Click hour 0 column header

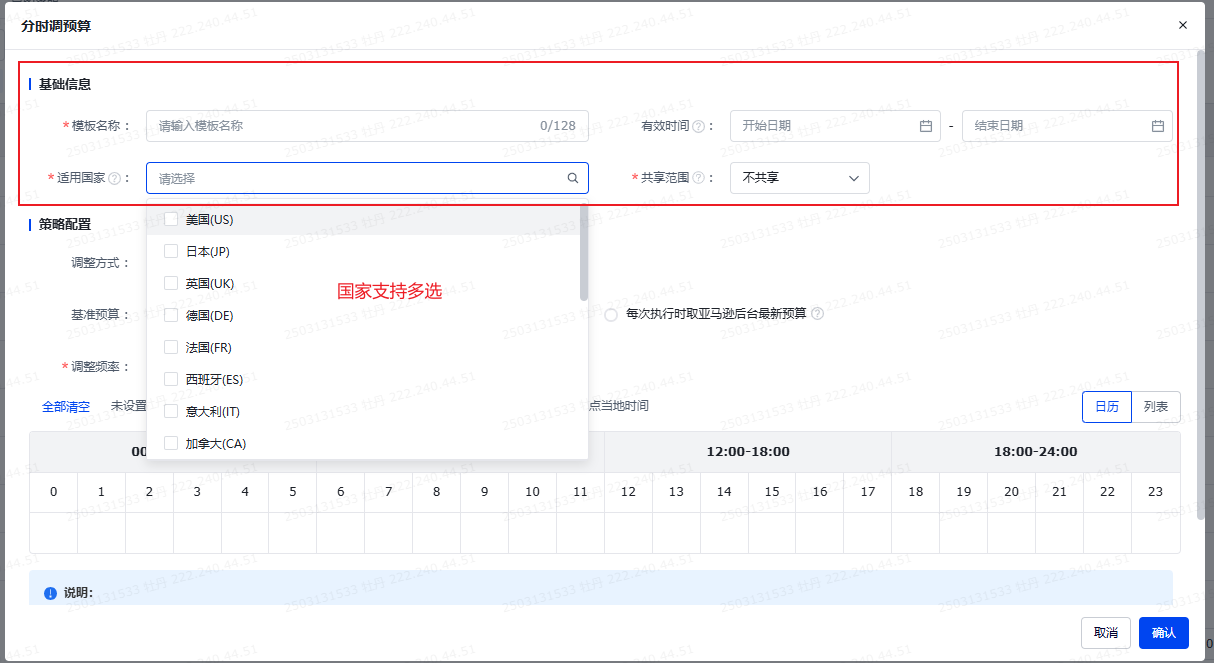click(x=54, y=492)
